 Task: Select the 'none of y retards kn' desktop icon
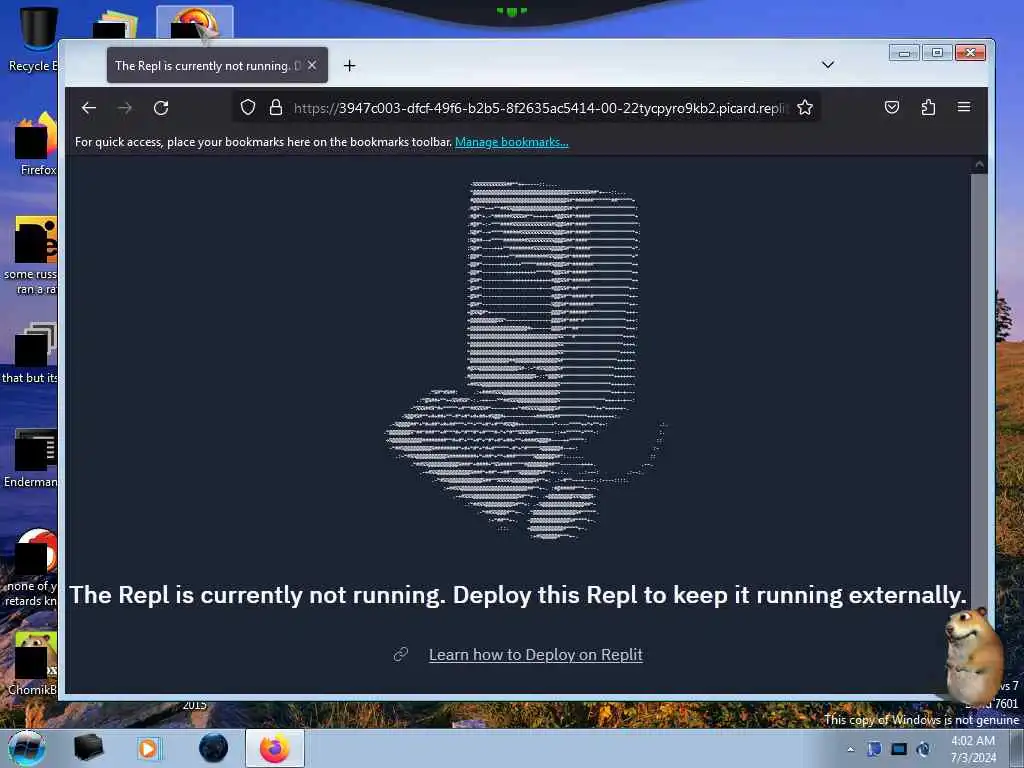click(31, 568)
